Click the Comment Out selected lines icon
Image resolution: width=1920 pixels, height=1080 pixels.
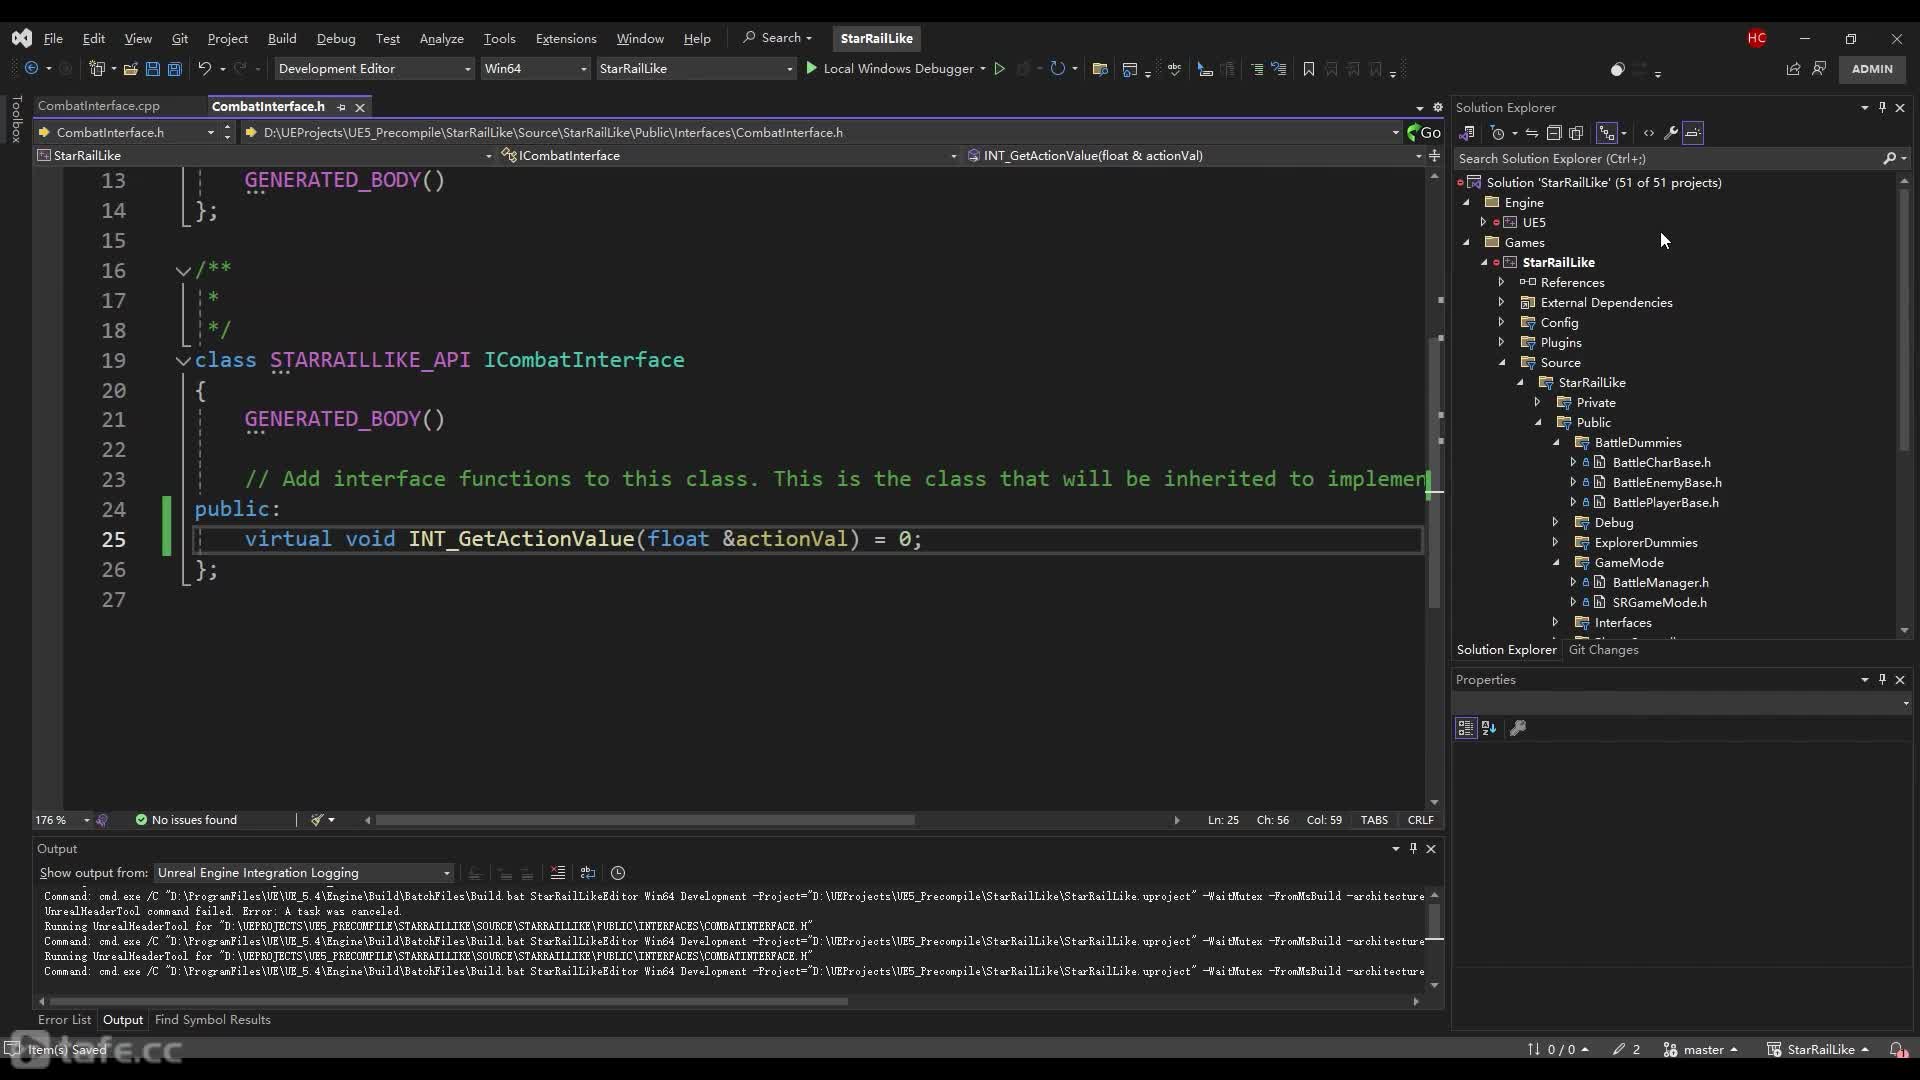point(1257,69)
